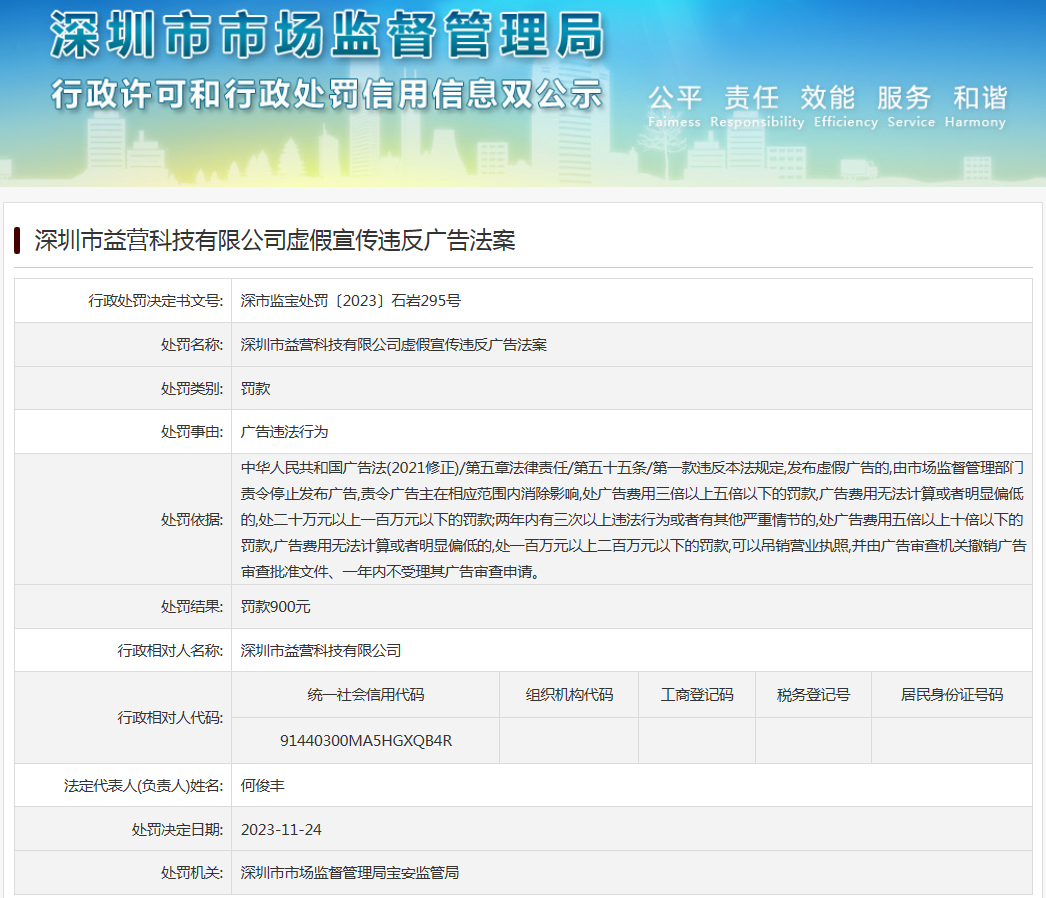Click the slogan 和谐 Harmony in banner
1046x898 pixels.
point(975,105)
